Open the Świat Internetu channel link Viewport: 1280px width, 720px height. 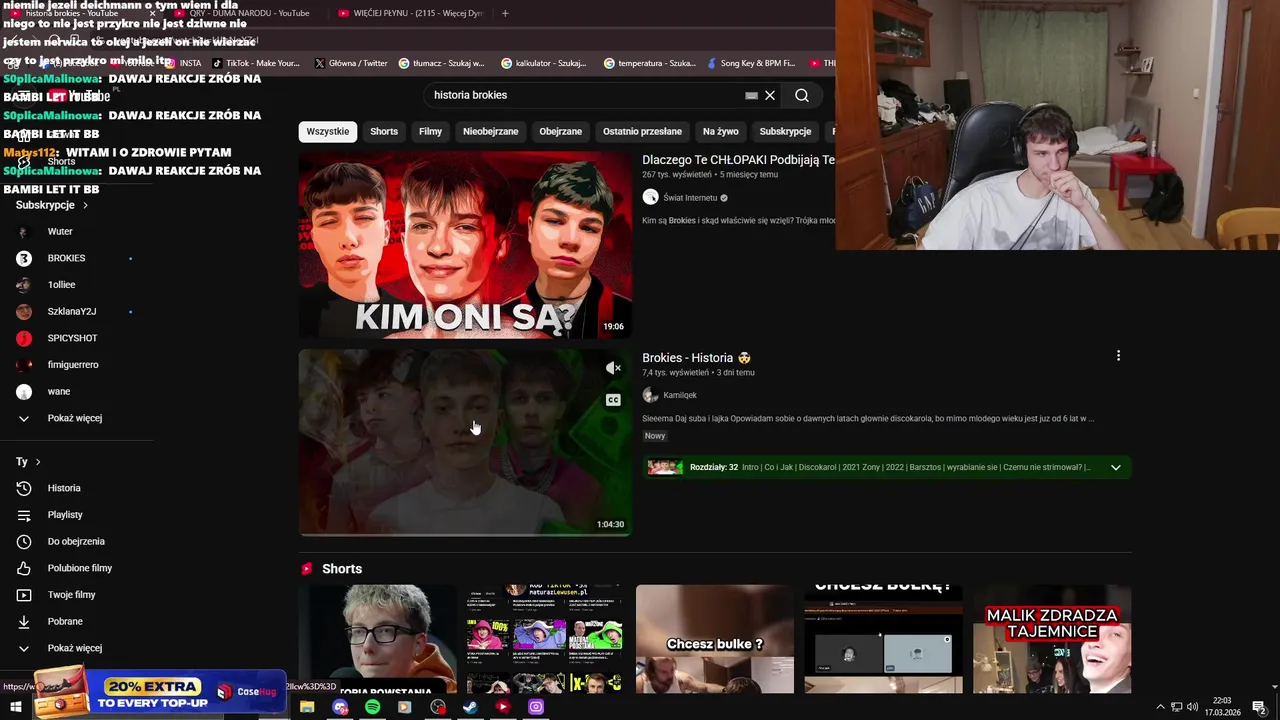click(x=690, y=198)
